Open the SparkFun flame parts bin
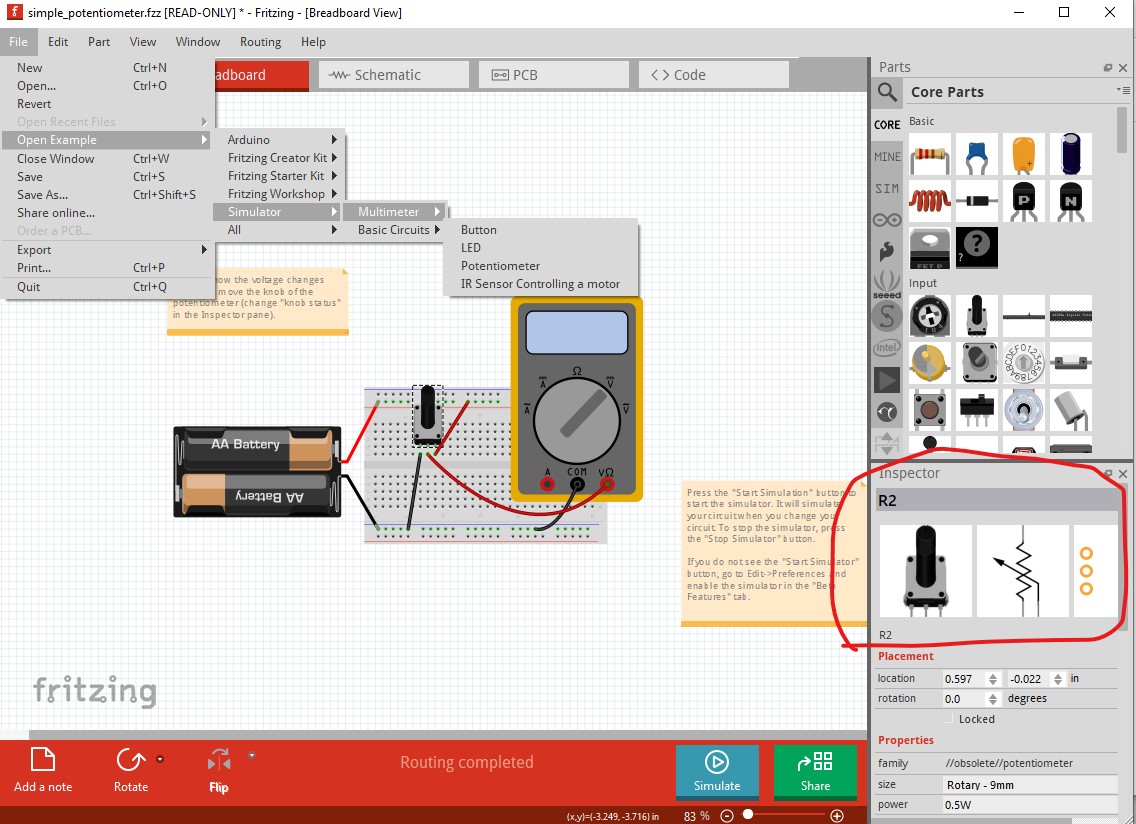 887,251
